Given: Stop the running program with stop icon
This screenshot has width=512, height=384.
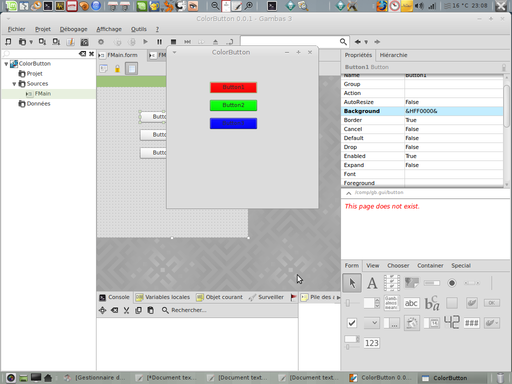Looking at the screenshot, I should tap(173, 42).
